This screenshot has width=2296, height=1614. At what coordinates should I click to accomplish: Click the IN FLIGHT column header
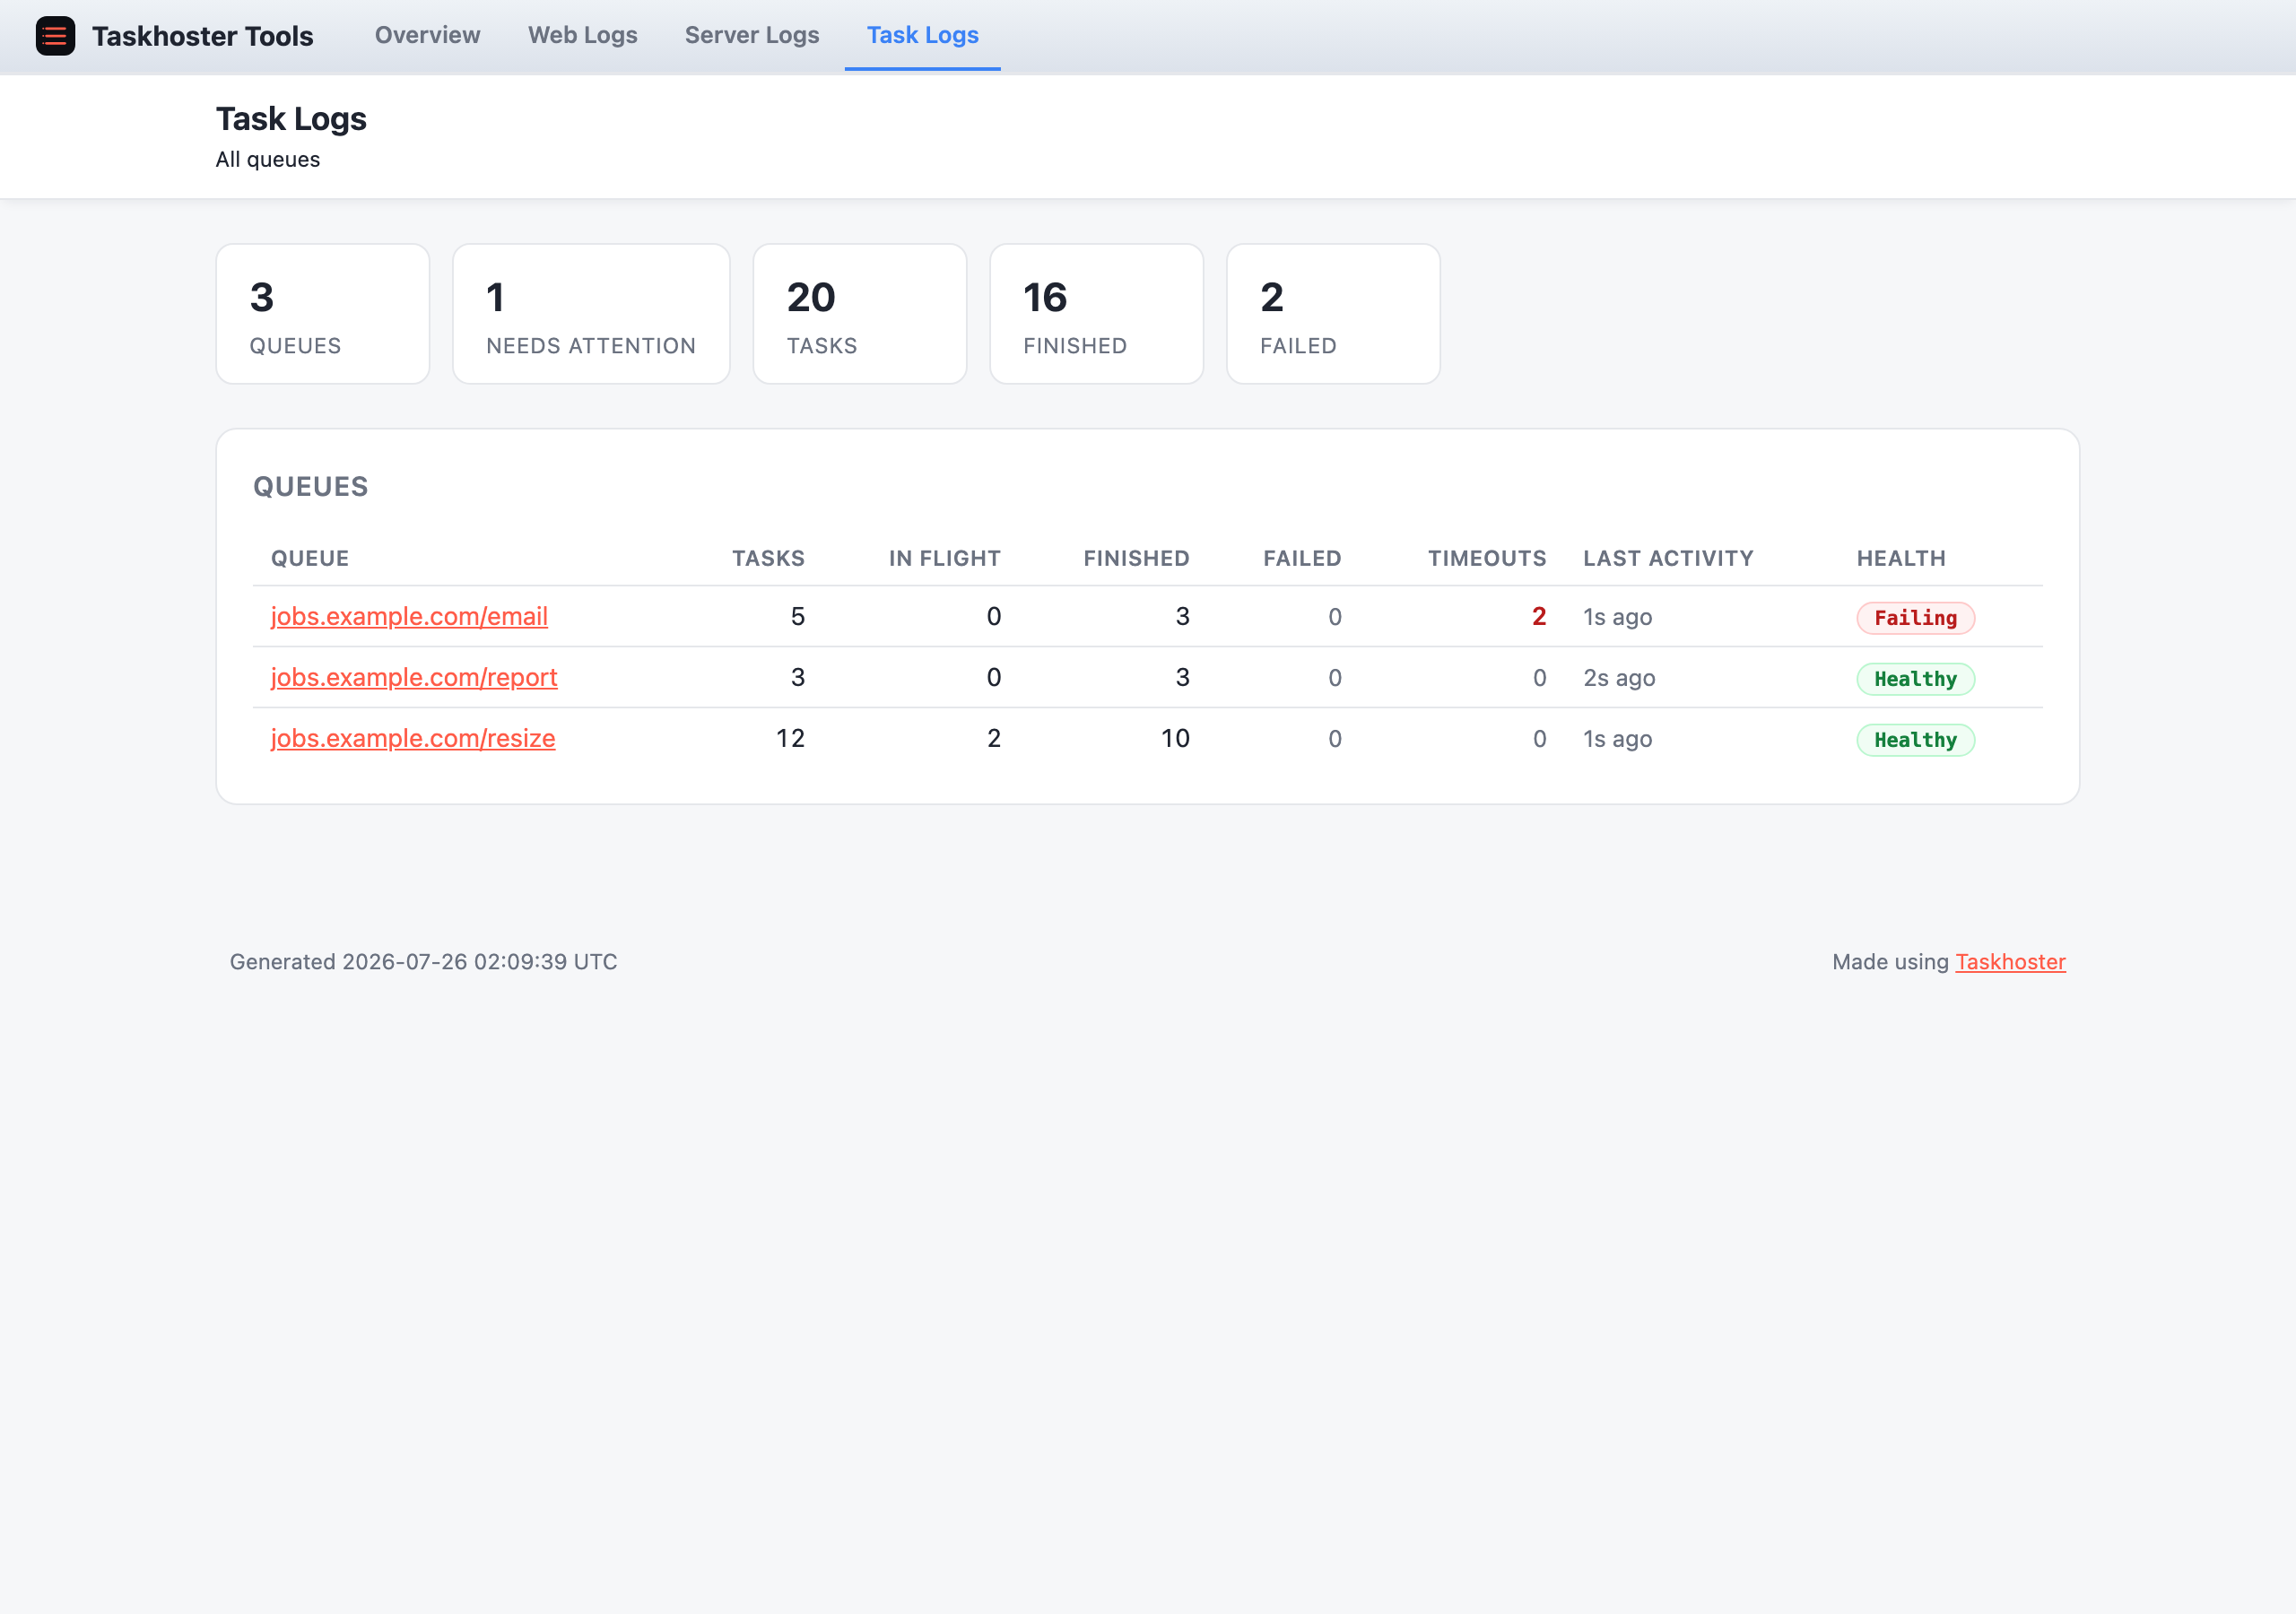[x=945, y=558]
